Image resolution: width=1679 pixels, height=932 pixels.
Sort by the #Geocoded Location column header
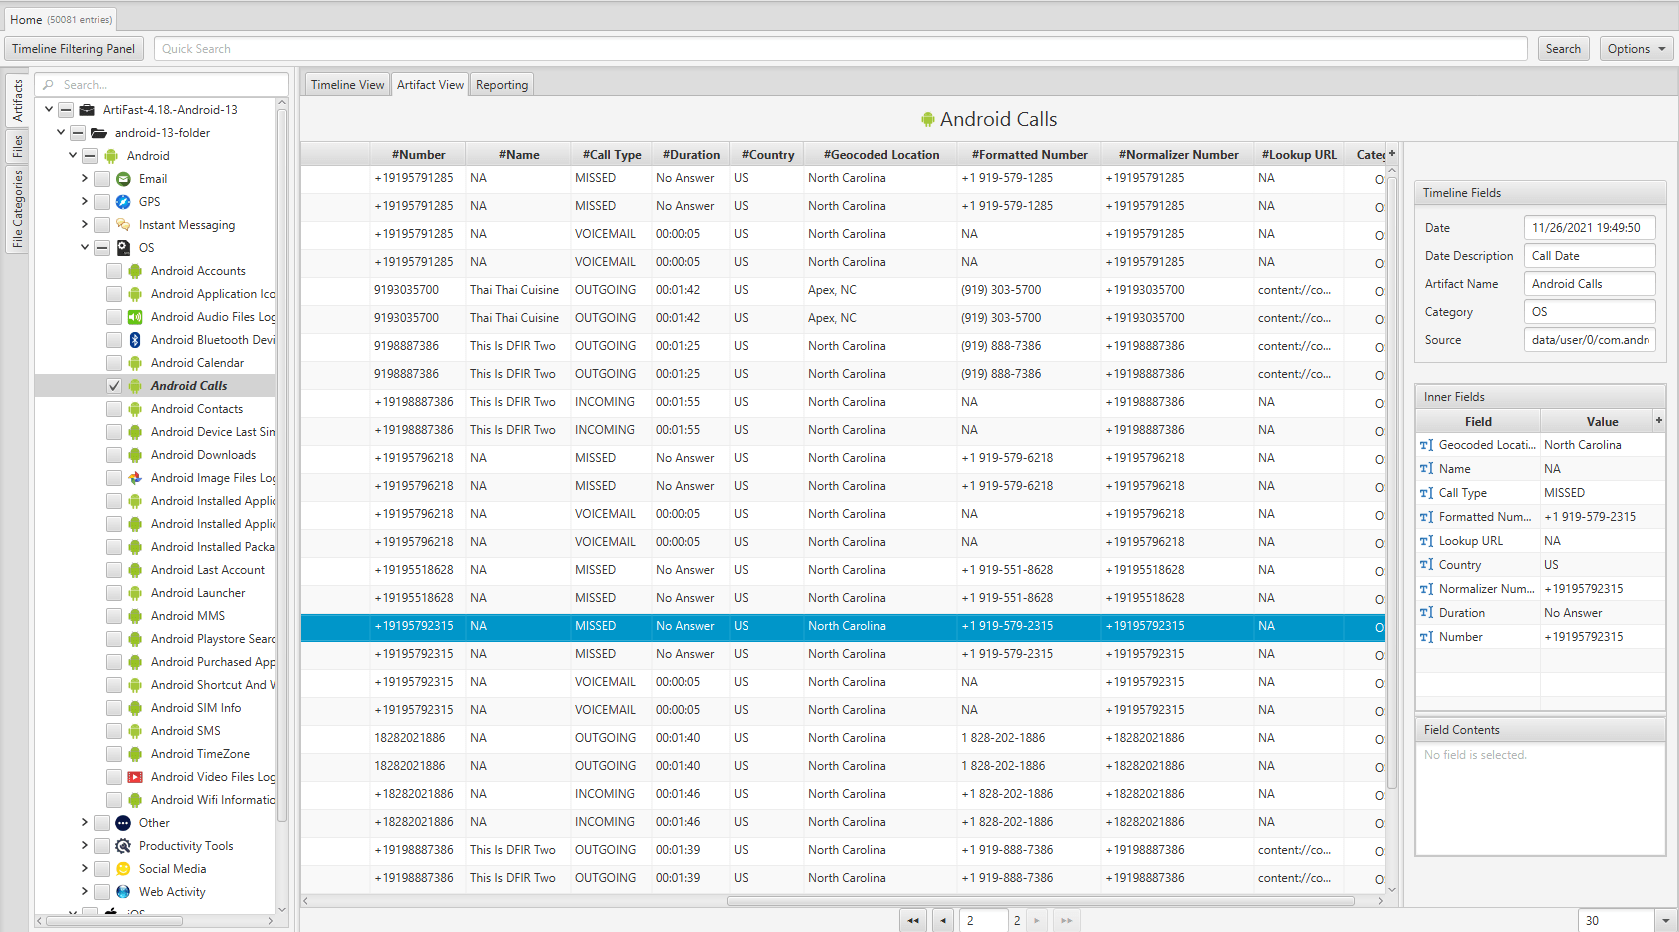tap(881, 155)
